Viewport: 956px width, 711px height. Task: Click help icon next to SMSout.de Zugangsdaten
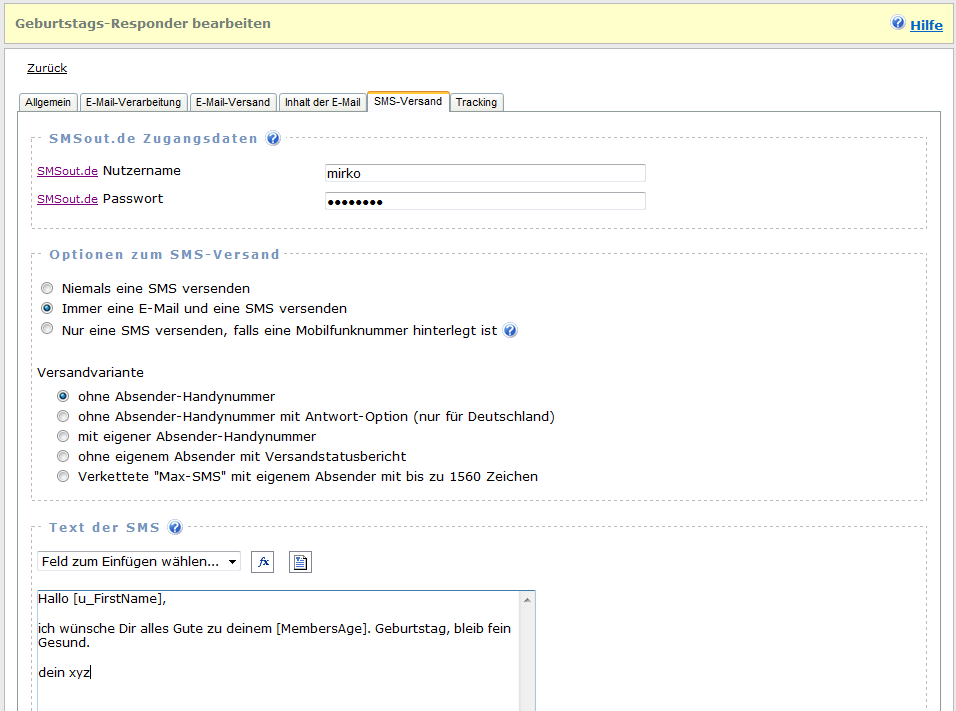coord(273,139)
